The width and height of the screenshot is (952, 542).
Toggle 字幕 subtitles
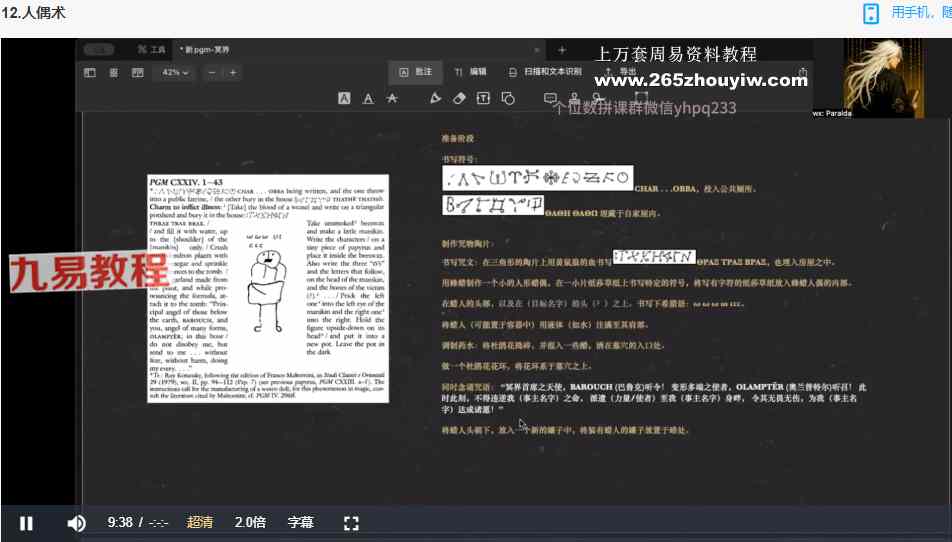tap(301, 523)
